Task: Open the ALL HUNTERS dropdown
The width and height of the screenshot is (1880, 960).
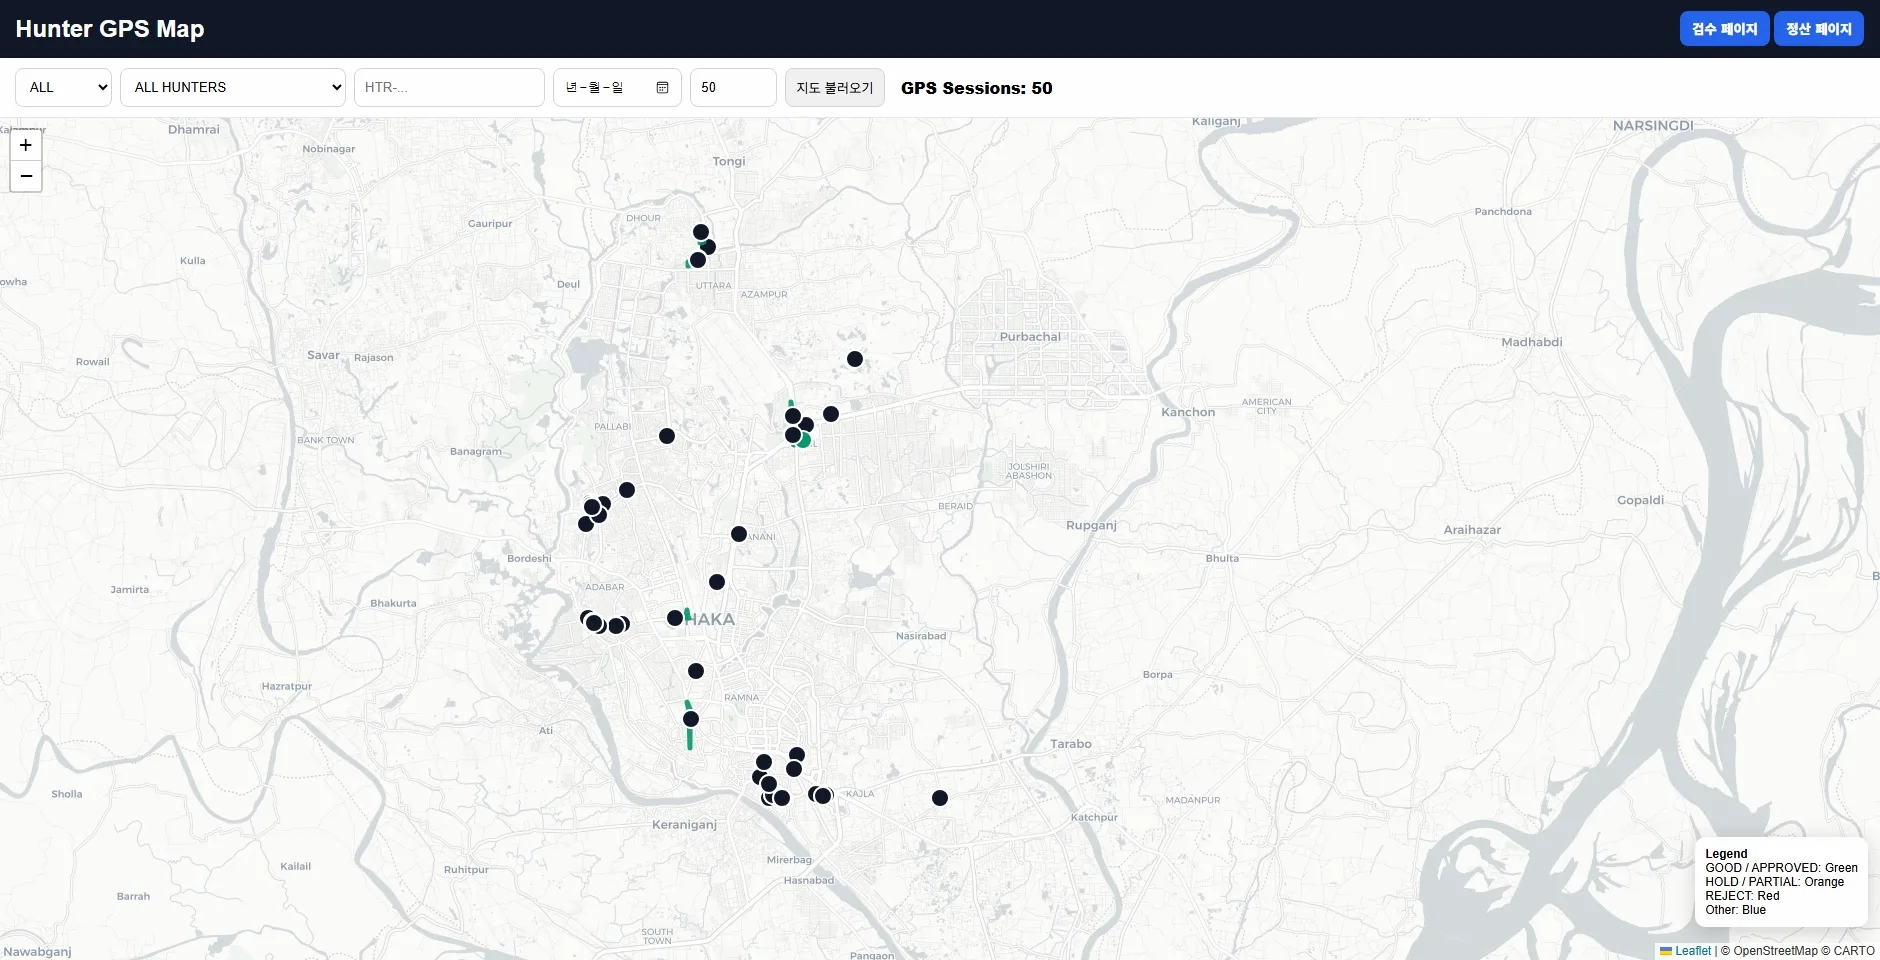Action: [x=233, y=87]
